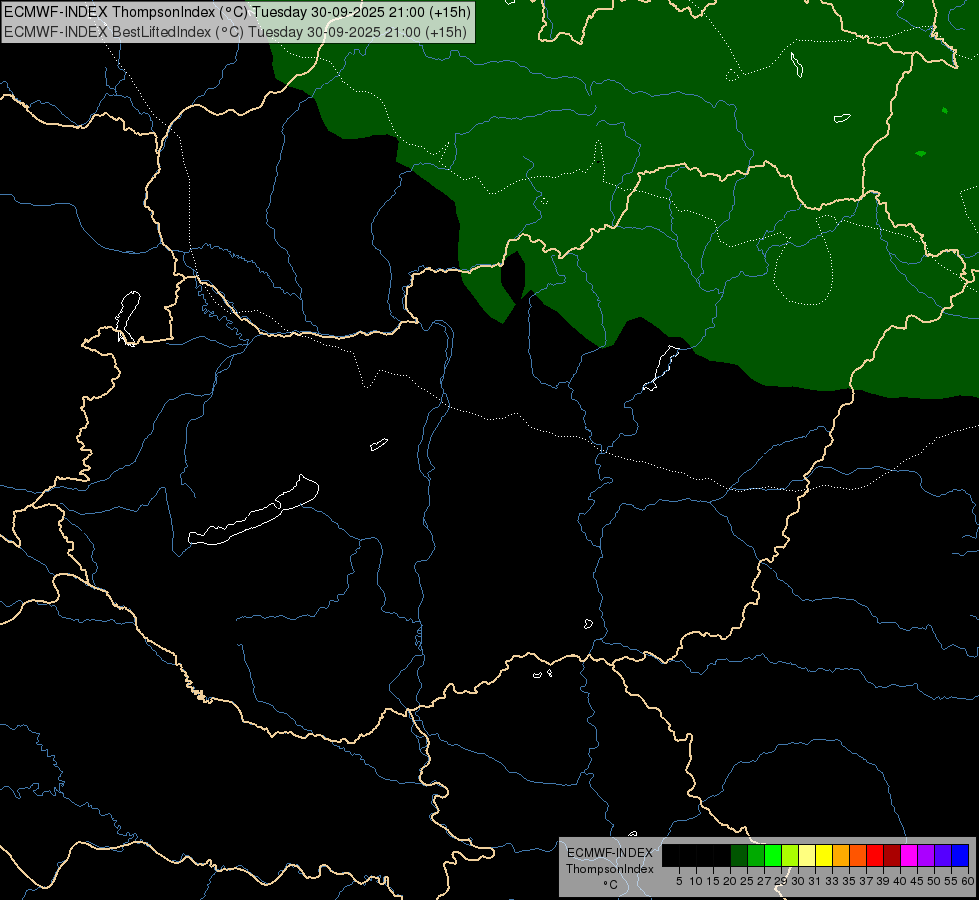
Task: Click the legend label ThompsonIndex
Action: click(610, 869)
